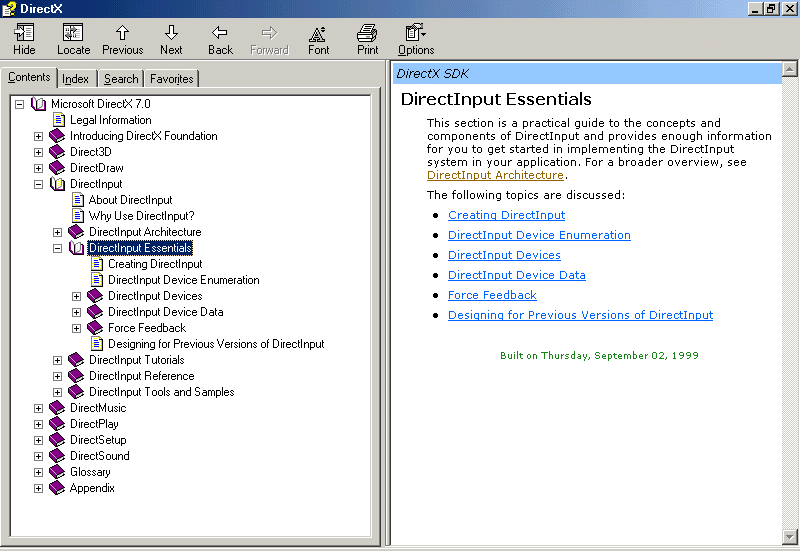Print the topic with Print icon
Image resolution: width=800 pixels, height=551 pixels.
point(367,34)
